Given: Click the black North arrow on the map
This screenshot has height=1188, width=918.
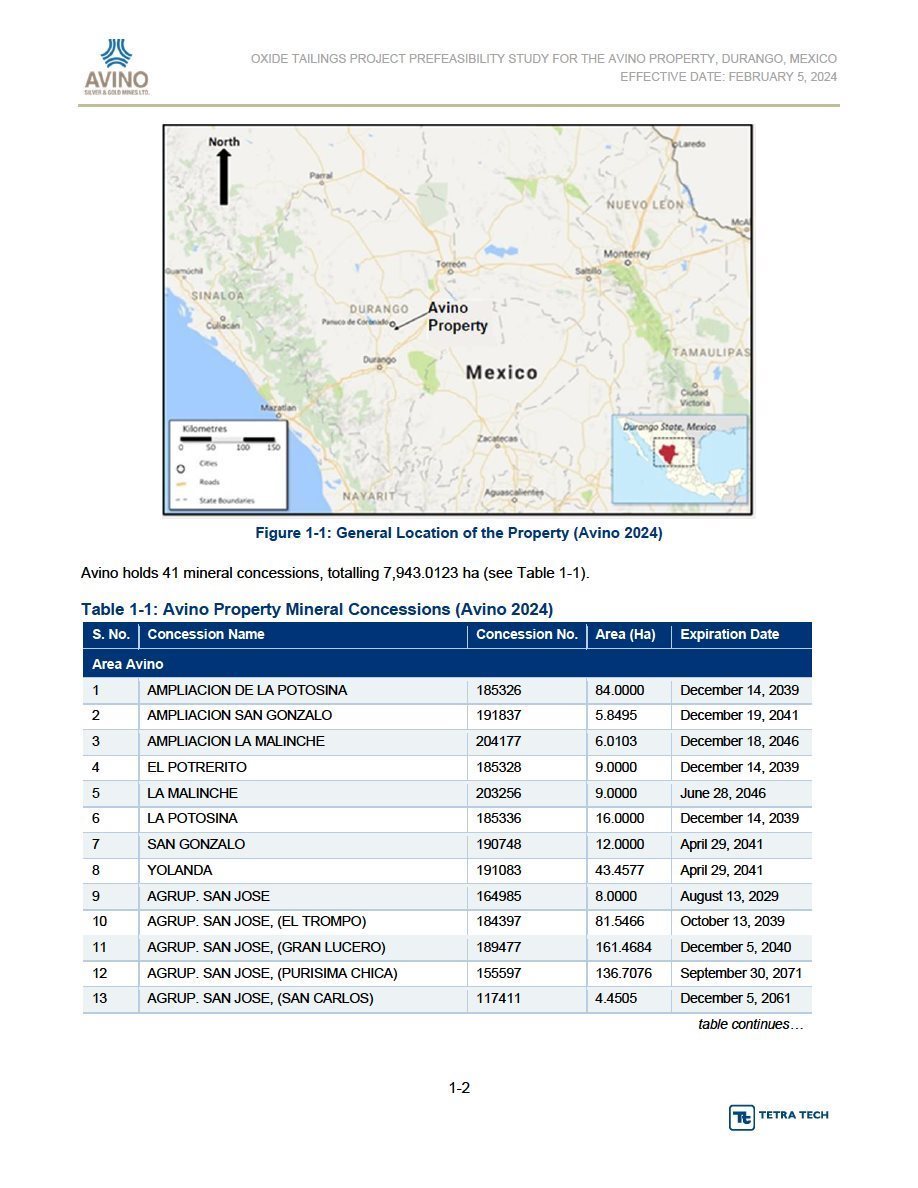Looking at the screenshot, I should 223,177.
